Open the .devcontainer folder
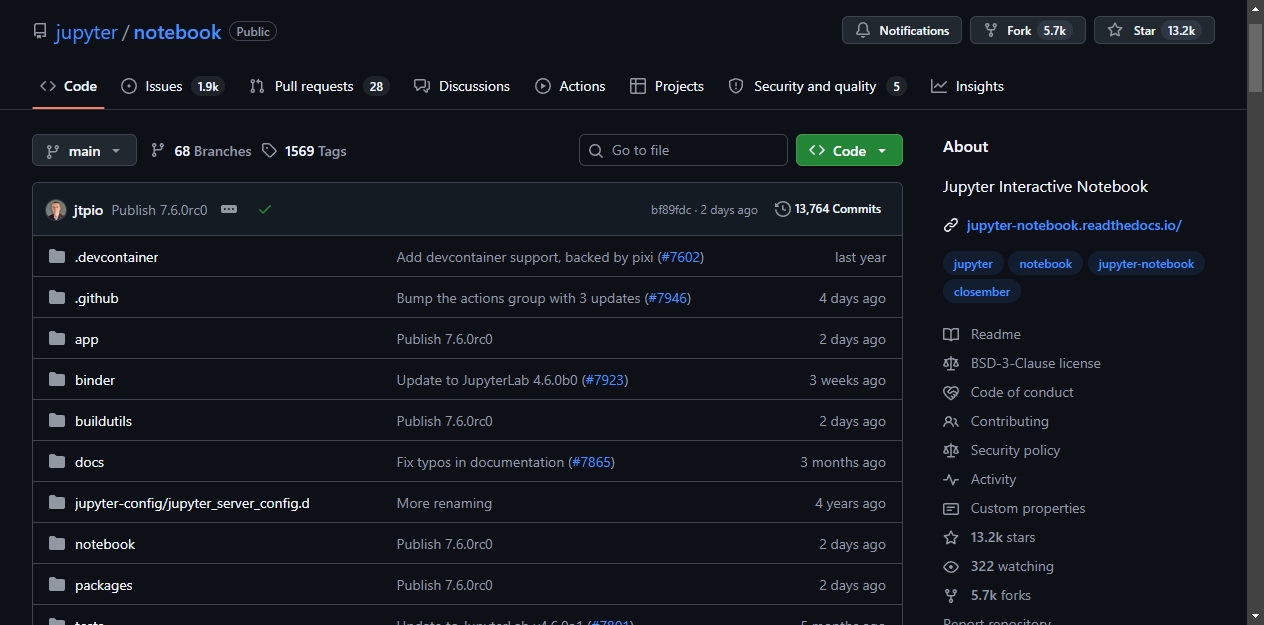The width and height of the screenshot is (1264, 625). 116,257
